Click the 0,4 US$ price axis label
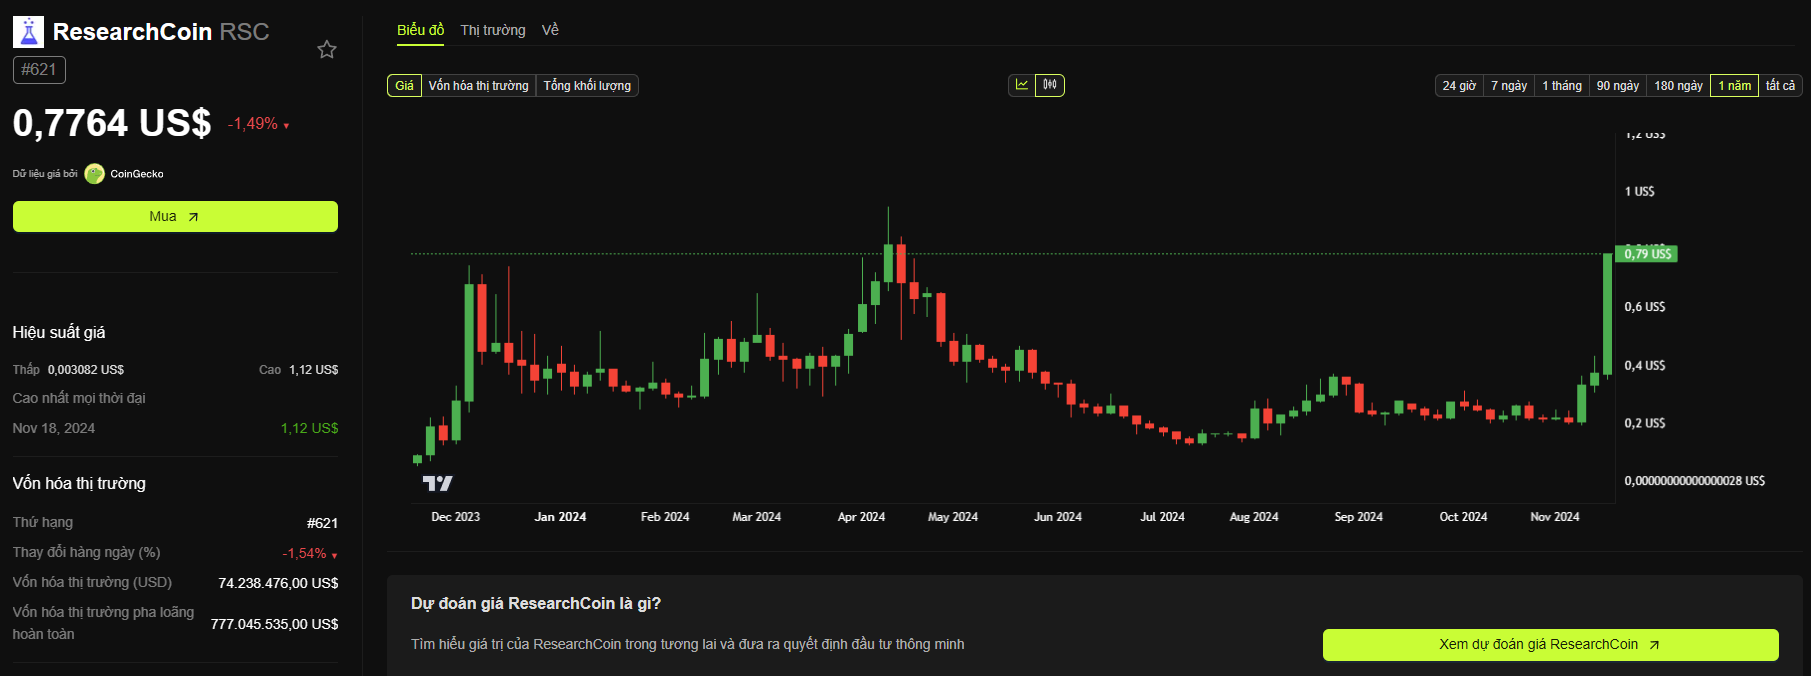Viewport: 1811px width, 676px height. pyautogui.click(x=1644, y=365)
